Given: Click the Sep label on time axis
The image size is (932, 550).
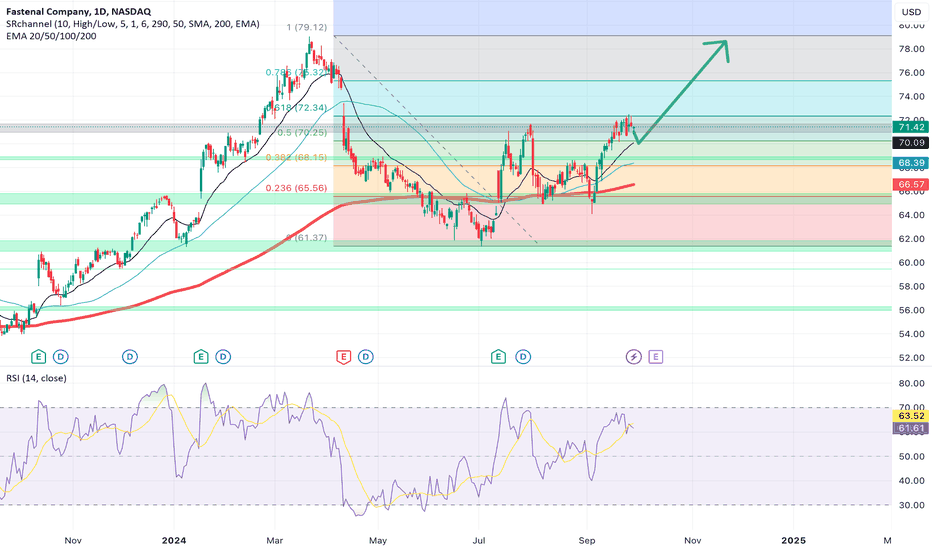Looking at the screenshot, I should tap(587, 540).
